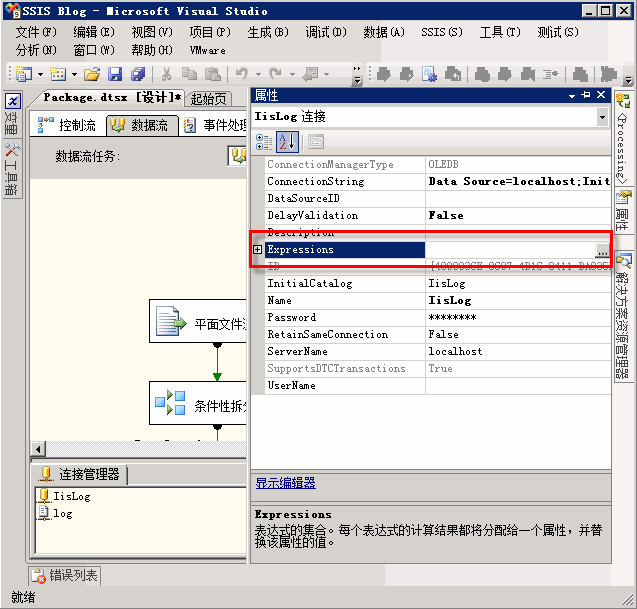Open the Add New Item dropdown arrow
This screenshot has width=637, height=609.
point(74,74)
